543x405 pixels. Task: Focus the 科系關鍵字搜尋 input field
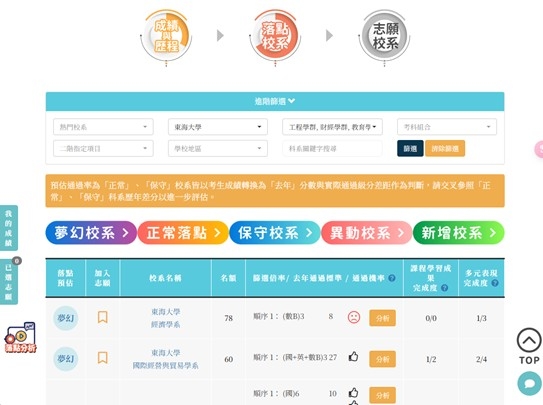click(332, 148)
